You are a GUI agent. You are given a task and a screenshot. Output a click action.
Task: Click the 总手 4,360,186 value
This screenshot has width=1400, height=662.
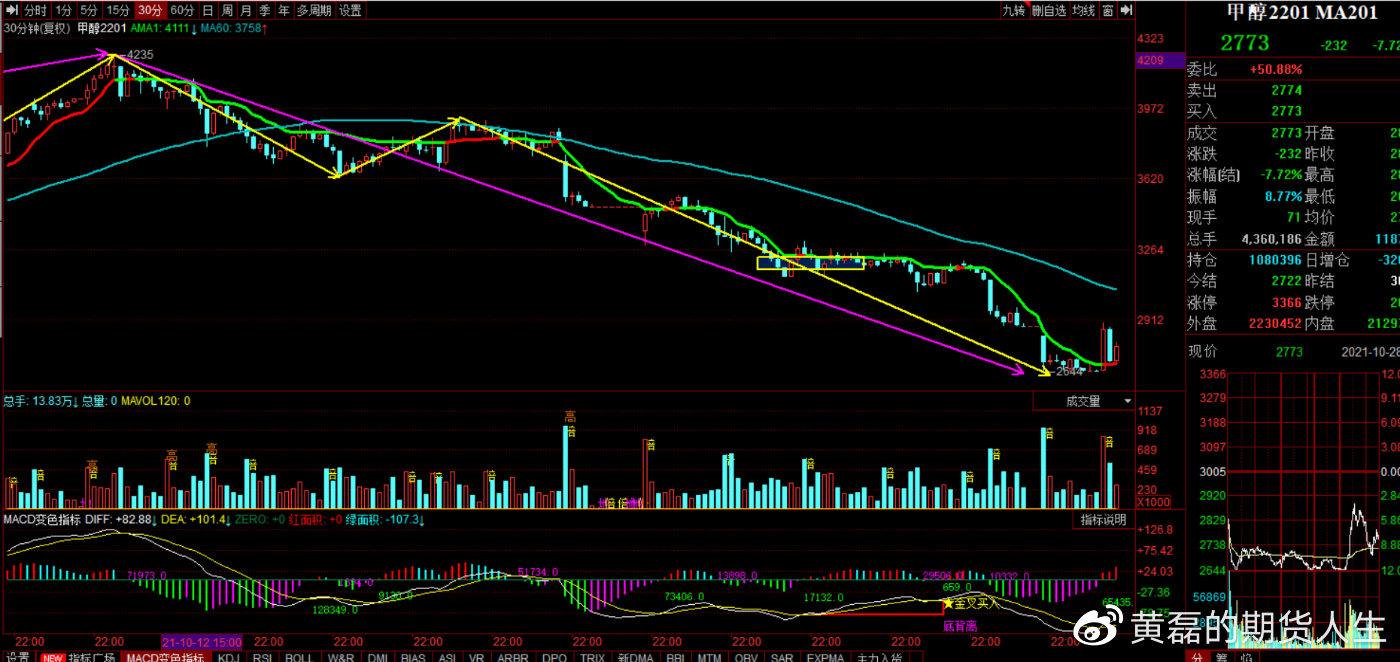[x=1271, y=239]
